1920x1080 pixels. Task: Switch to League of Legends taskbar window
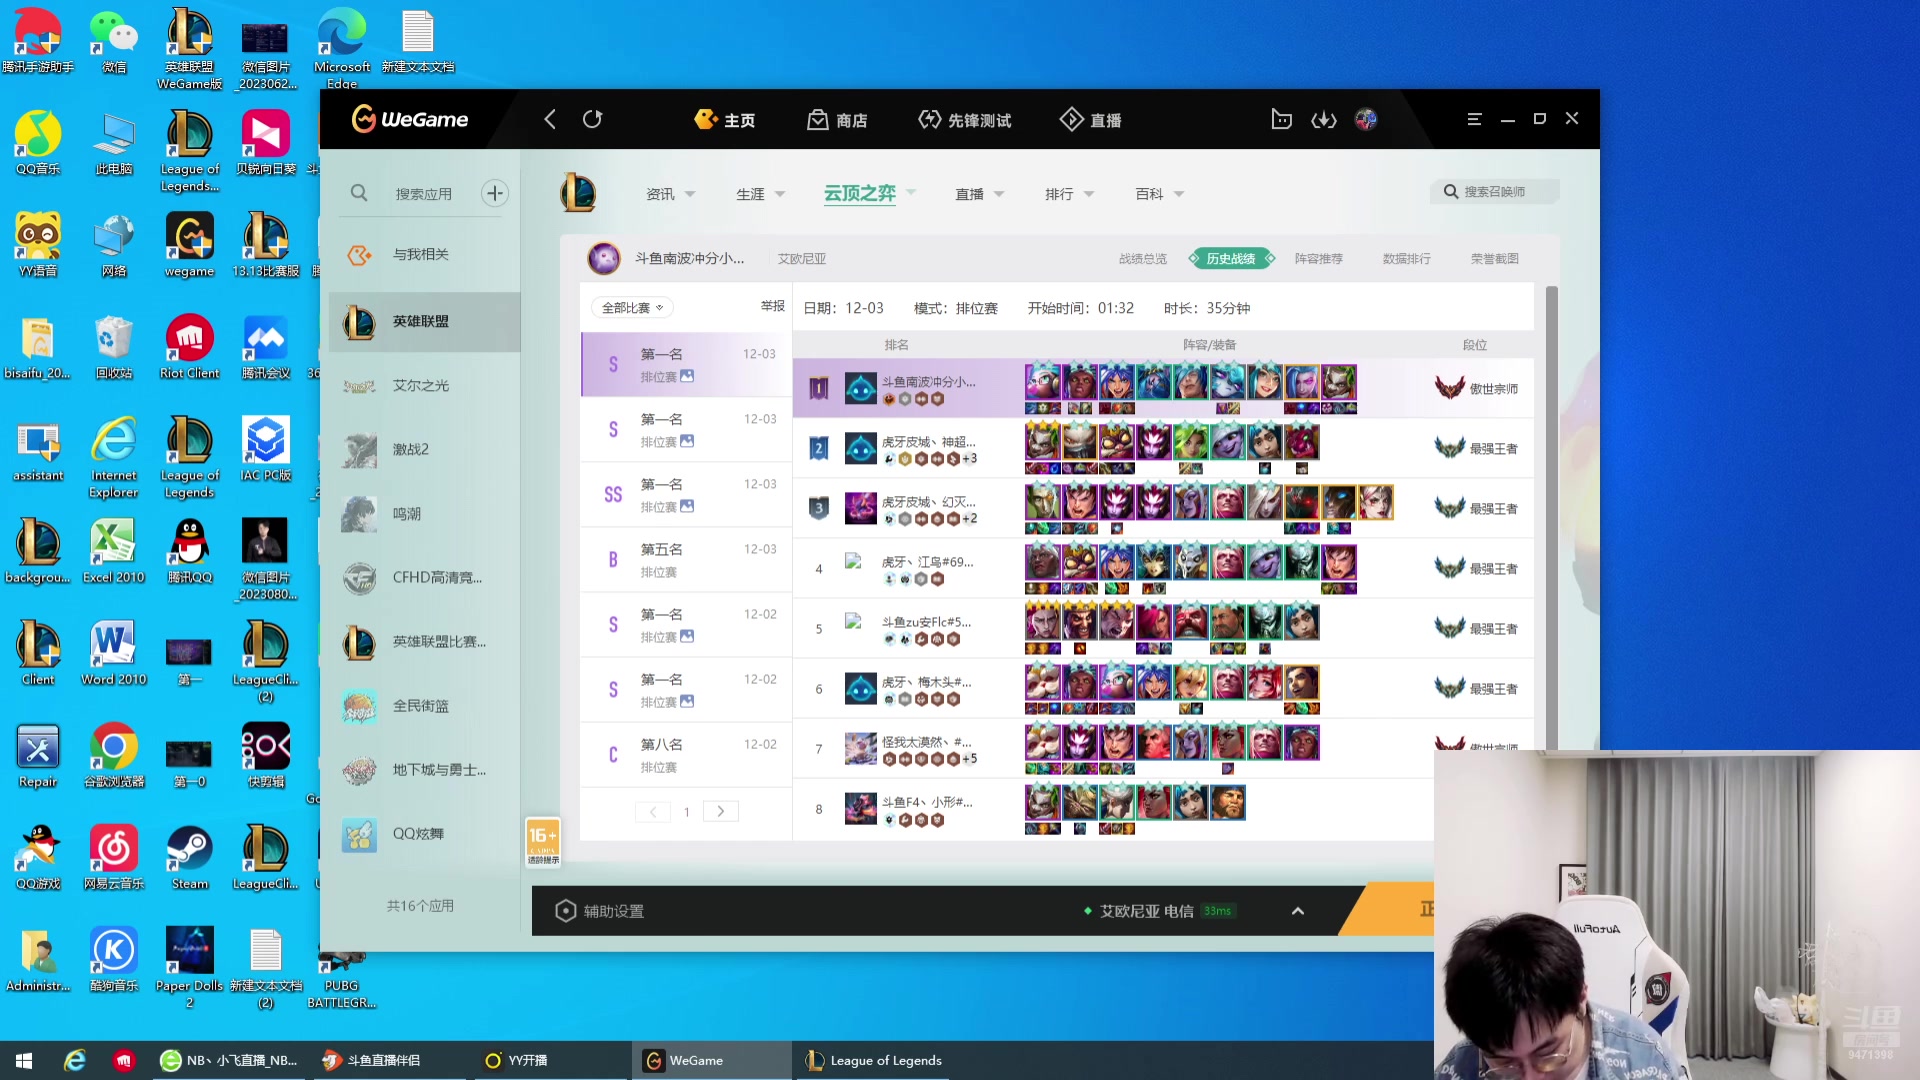[875, 1060]
